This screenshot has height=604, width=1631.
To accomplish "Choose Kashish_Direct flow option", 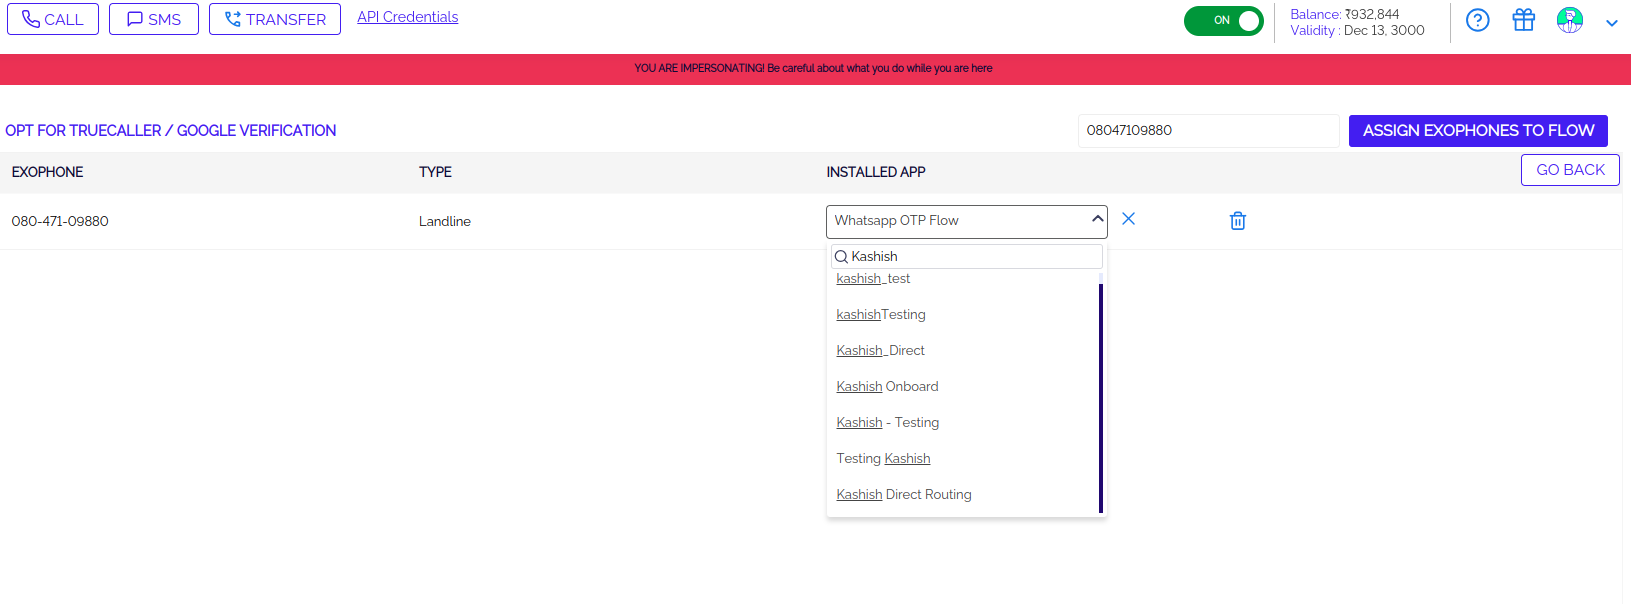I will click(880, 351).
